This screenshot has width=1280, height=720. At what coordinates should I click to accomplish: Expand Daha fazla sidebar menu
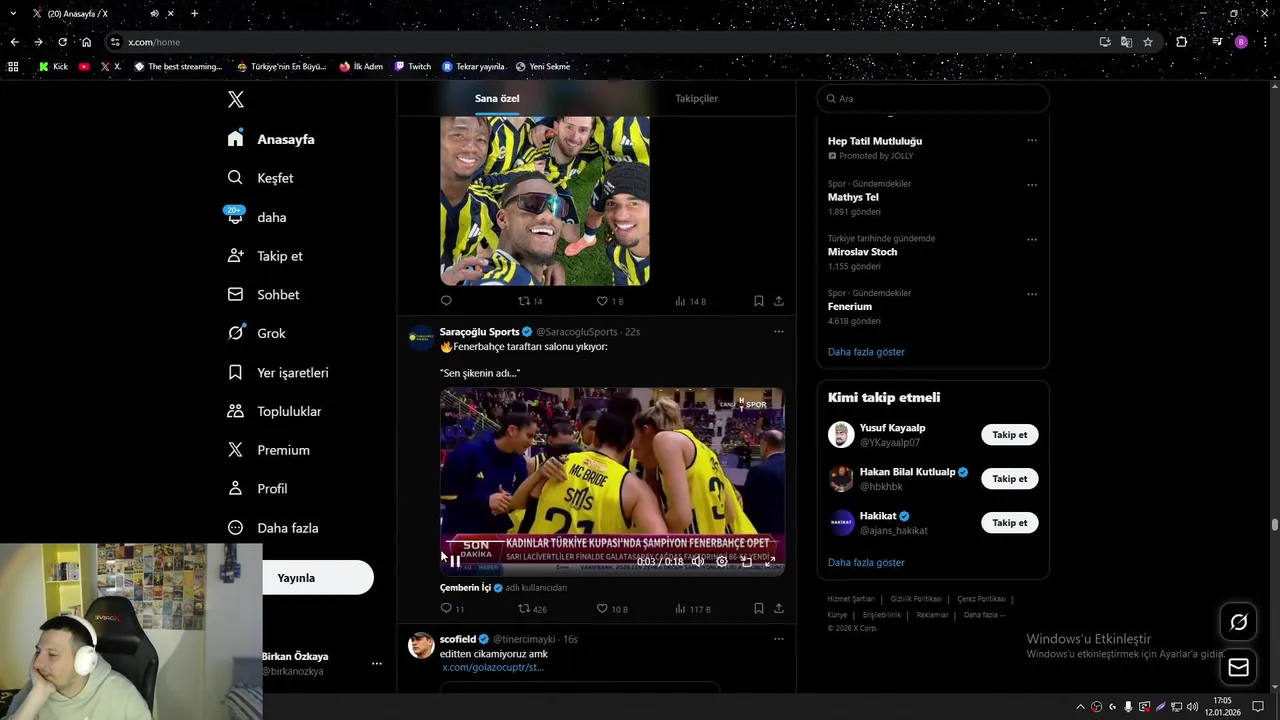click(273, 528)
